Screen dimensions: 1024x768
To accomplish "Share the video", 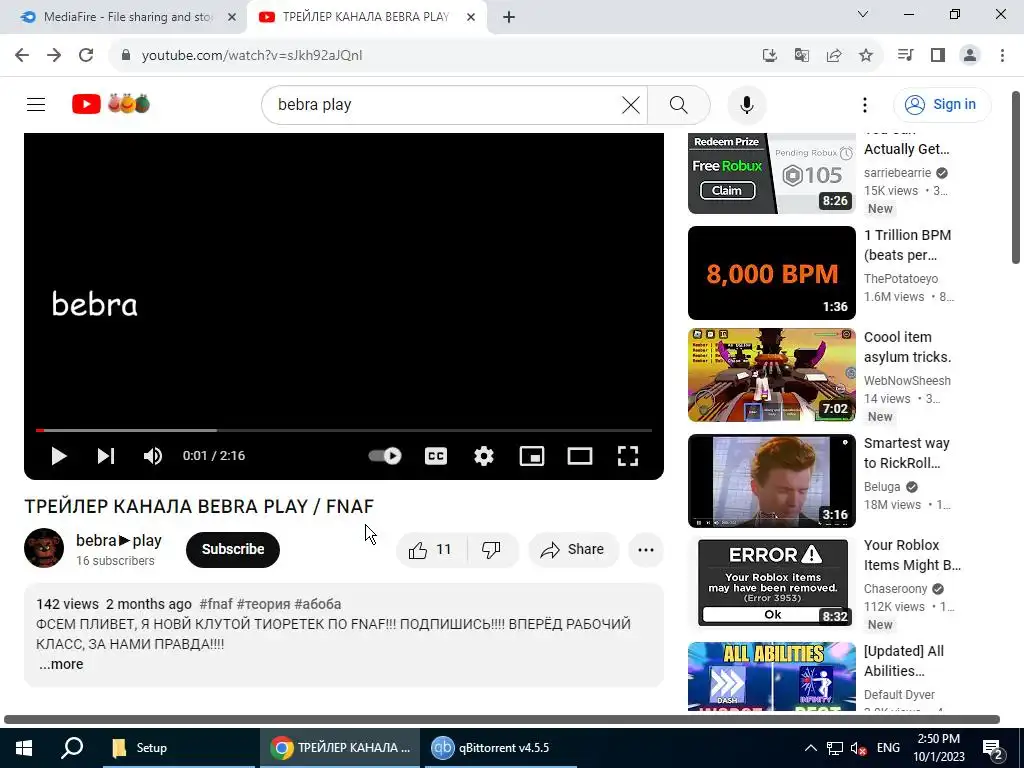I will click(x=572, y=550).
